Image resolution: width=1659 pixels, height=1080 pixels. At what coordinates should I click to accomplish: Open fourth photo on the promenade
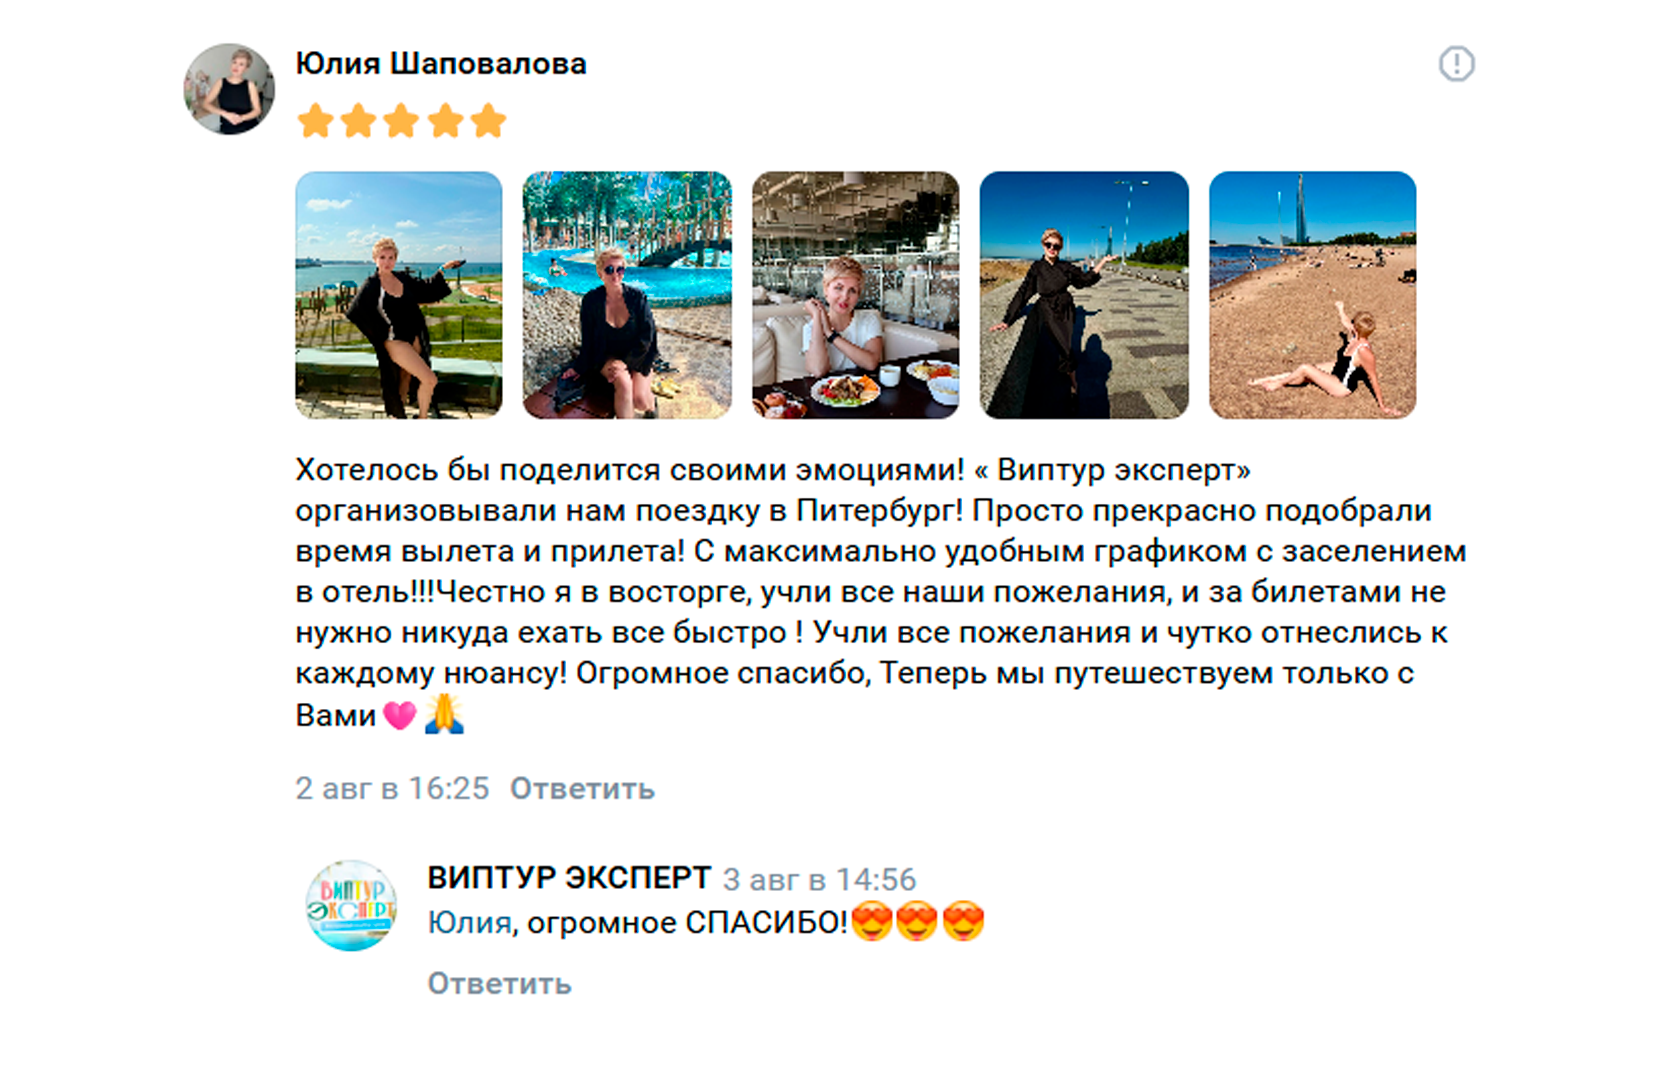[x=1084, y=295]
